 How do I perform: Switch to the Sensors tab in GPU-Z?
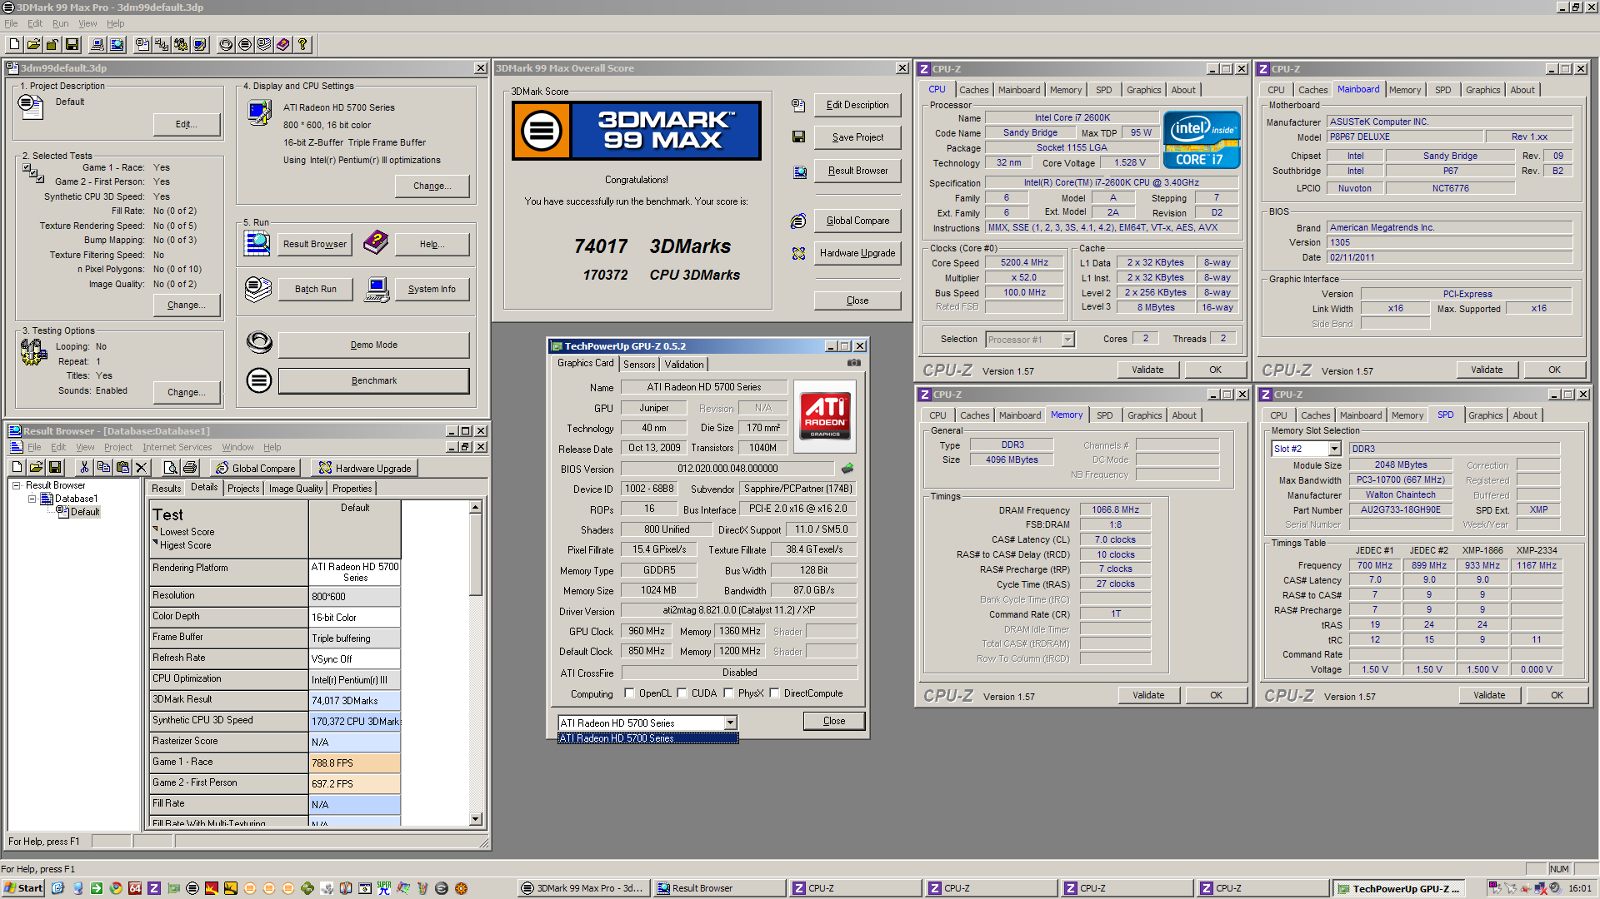[640, 364]
